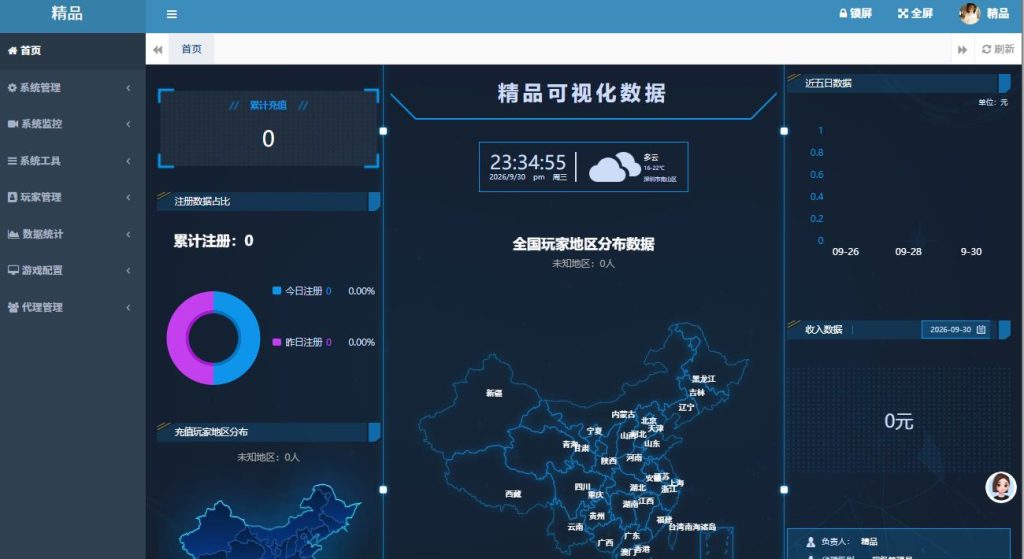This screenshot has width=1024, height=559.
Task: Click the 0元 income value
Action: [x=899, y=421]
